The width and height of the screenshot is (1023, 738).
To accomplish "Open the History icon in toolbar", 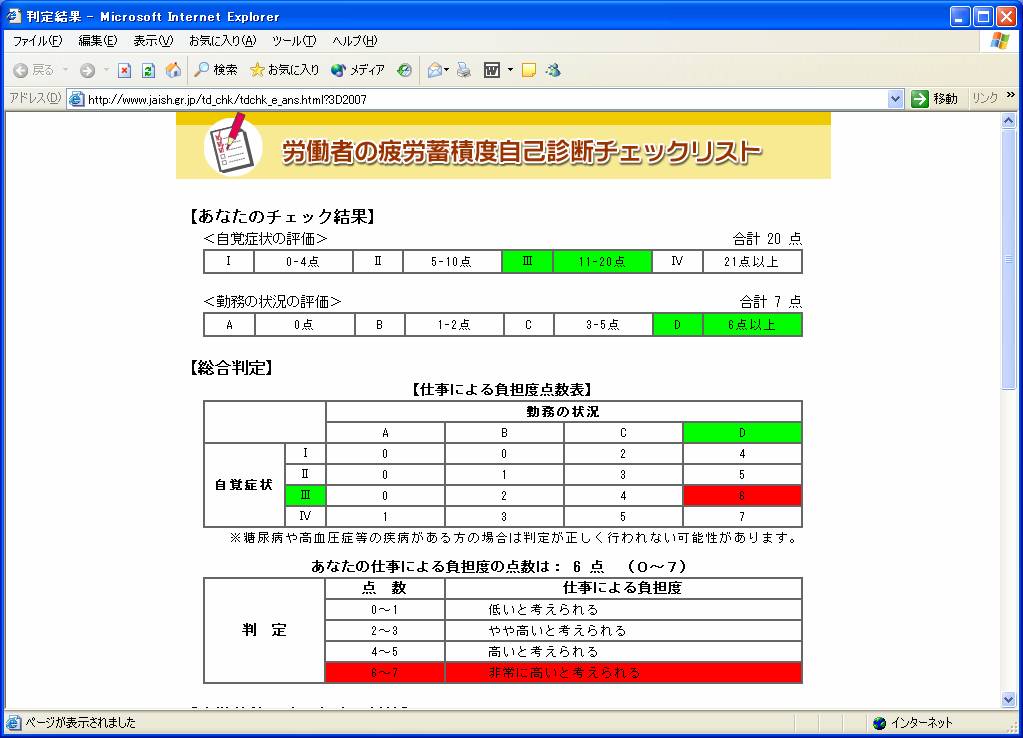I will (x=404, y=70).
